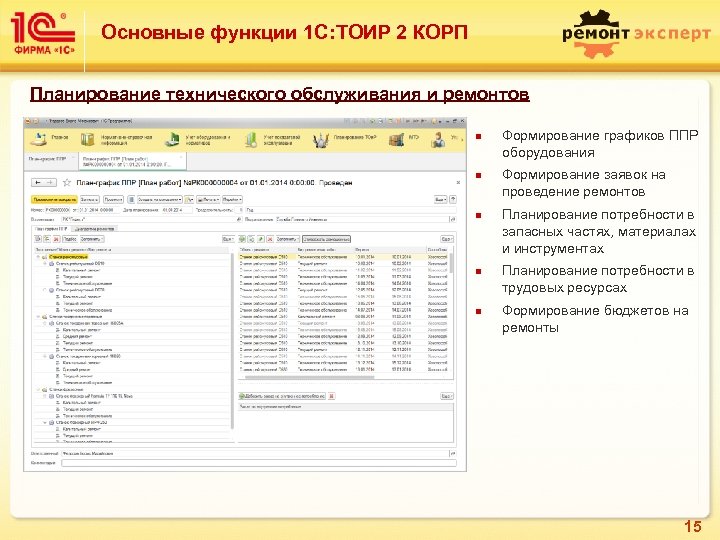Select the План-график ППР inner tab

click(51, 229)
